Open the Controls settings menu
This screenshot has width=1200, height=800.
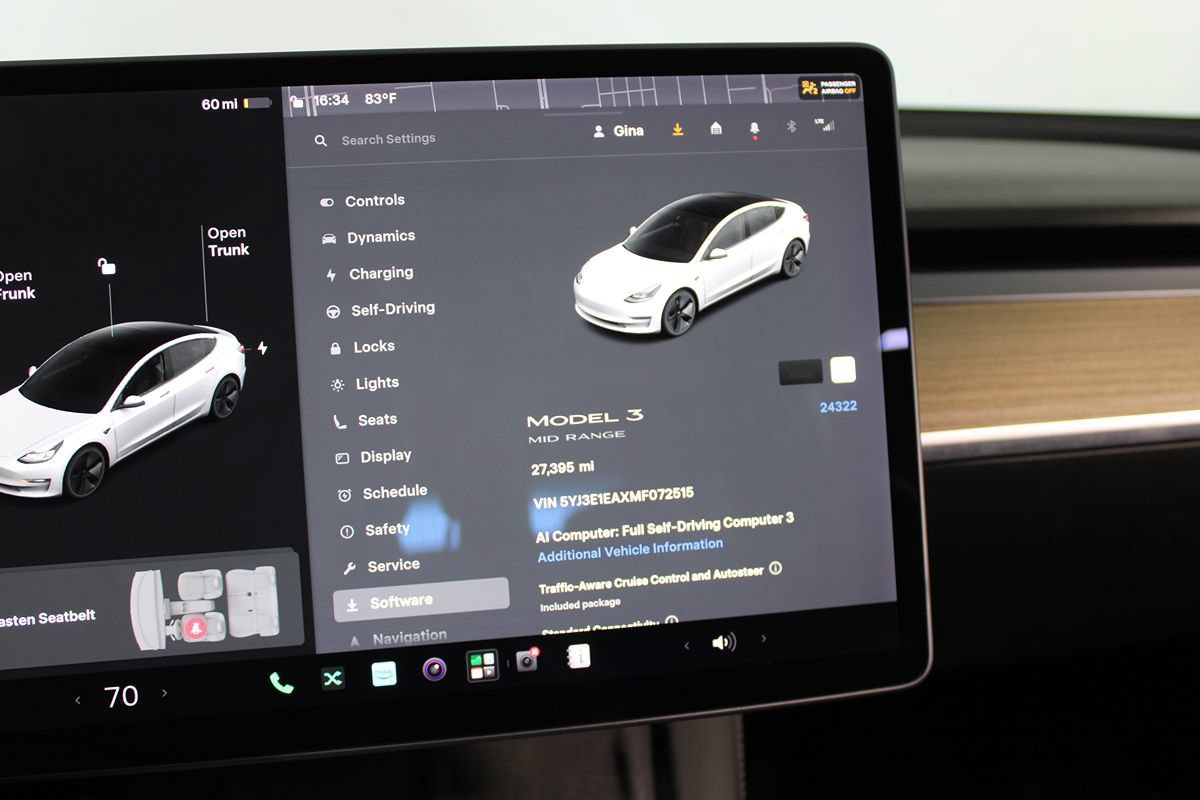tap(362, 201)
